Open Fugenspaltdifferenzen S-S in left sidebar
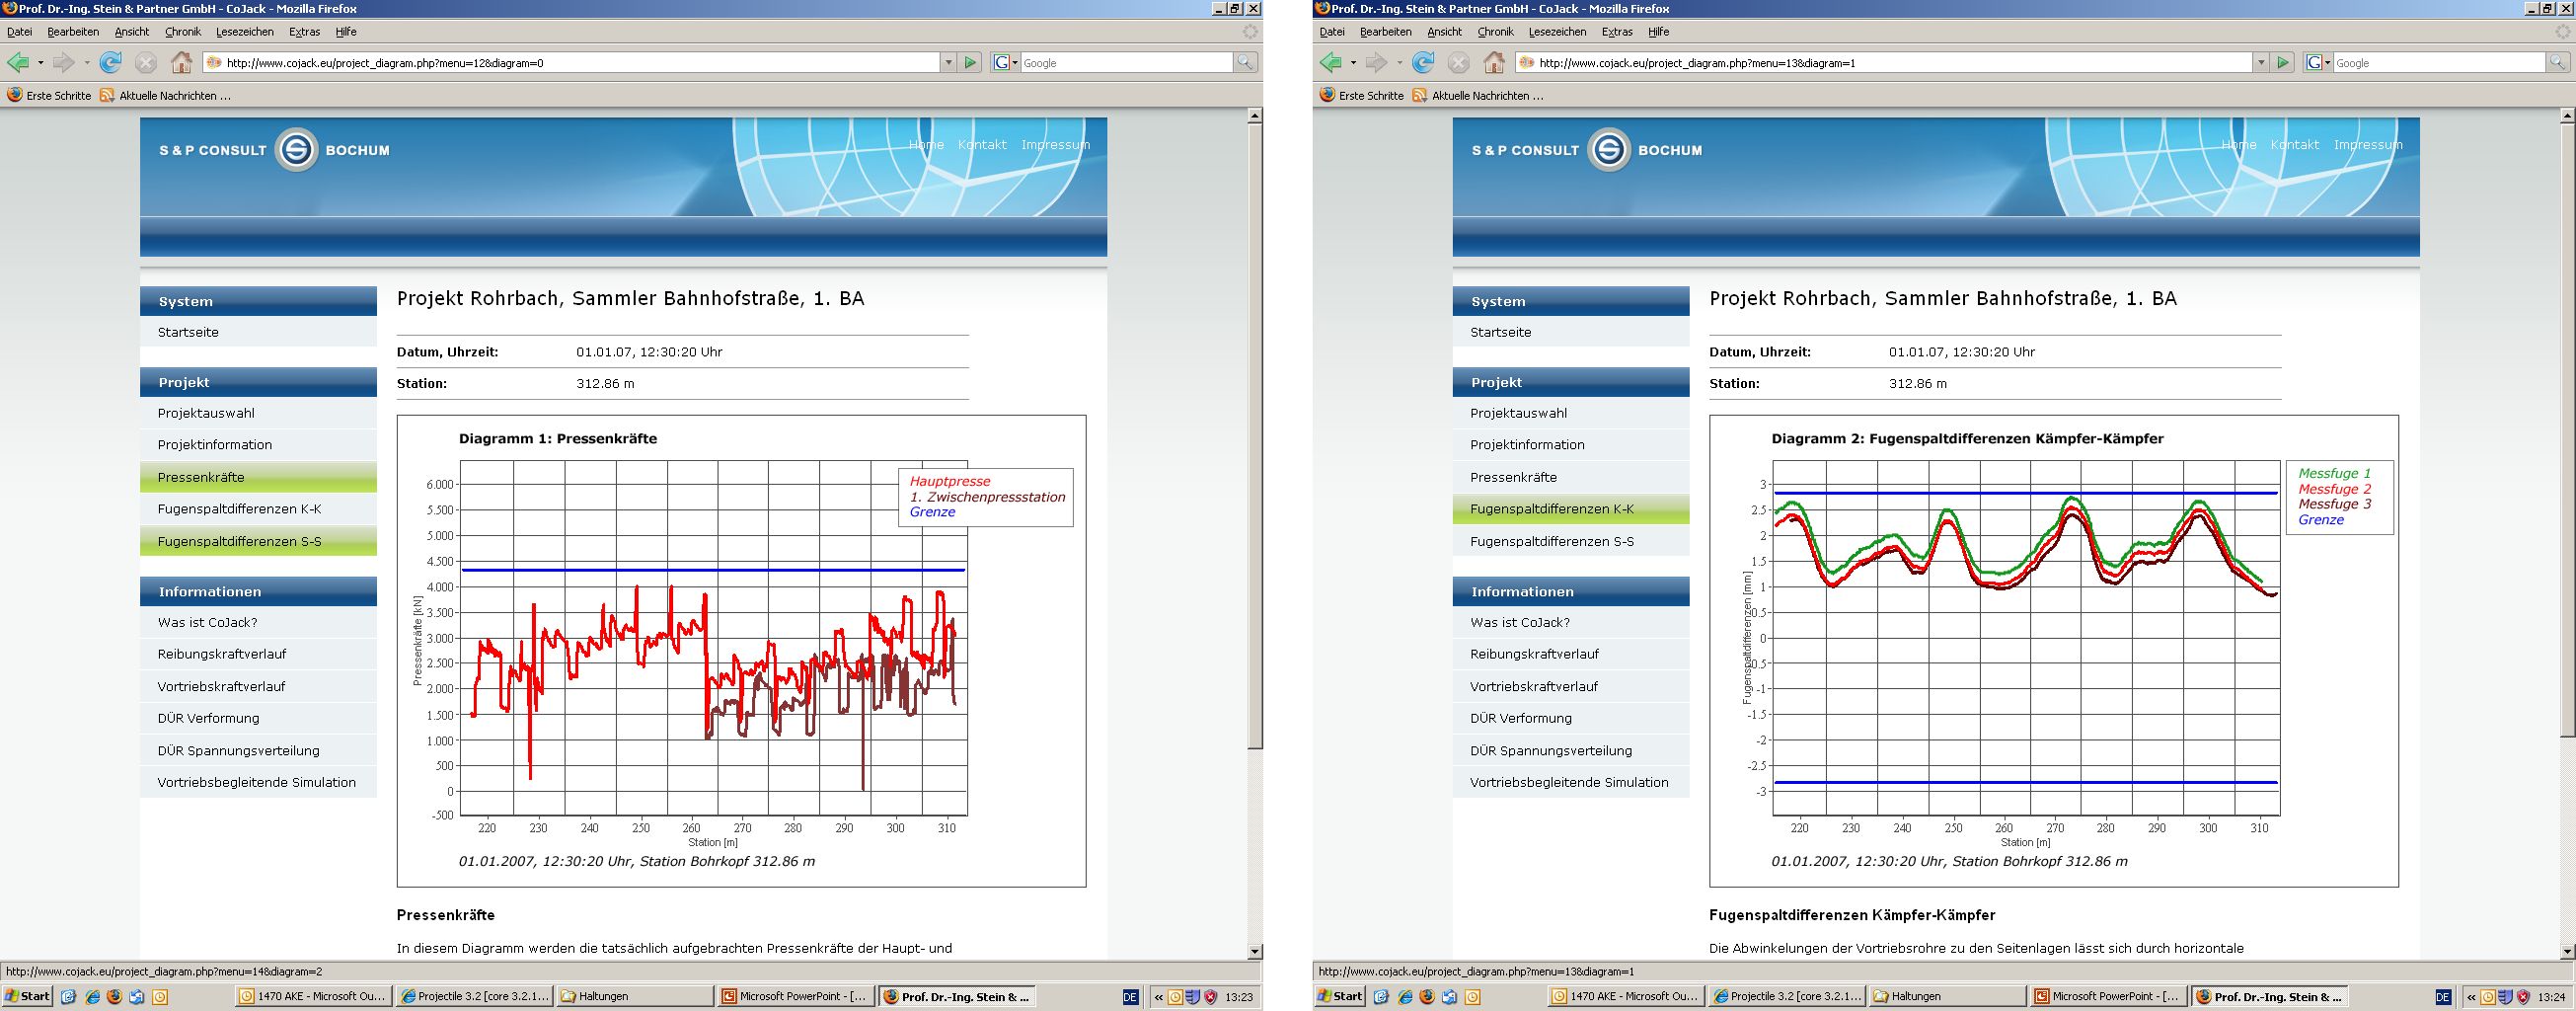Image resolution: width=2576 pixels, height=1011 pixels. (x=239, y=541)
